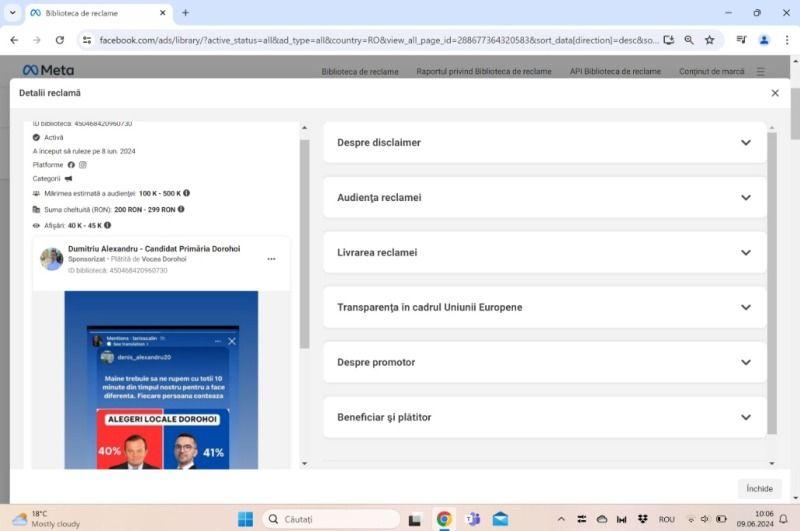Click info icon next to audience size
The width and height of the screenshot is (800, 531).
(186, 193)
